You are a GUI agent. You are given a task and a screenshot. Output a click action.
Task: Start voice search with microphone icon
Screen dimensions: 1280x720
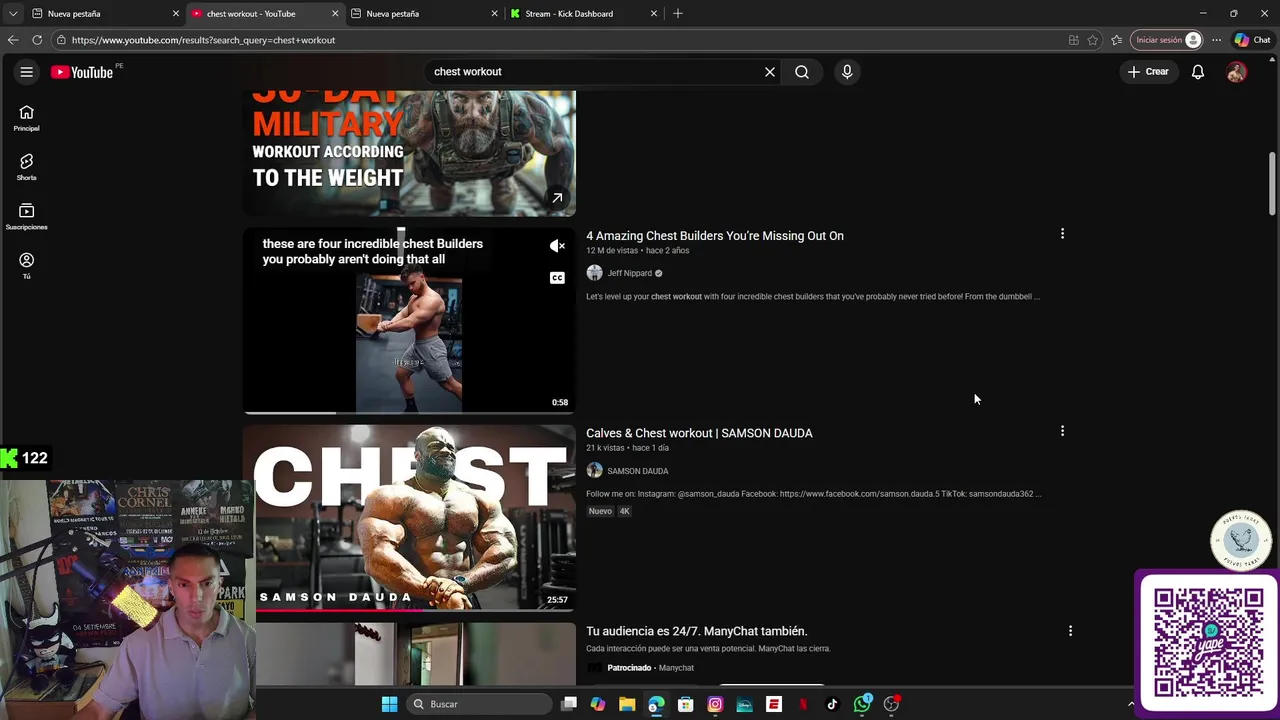[847, 72]
